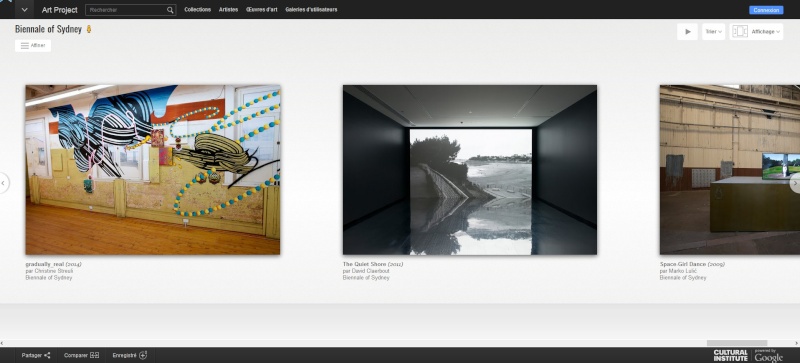
Task: Open the Artistes menu
Action: 229,10
